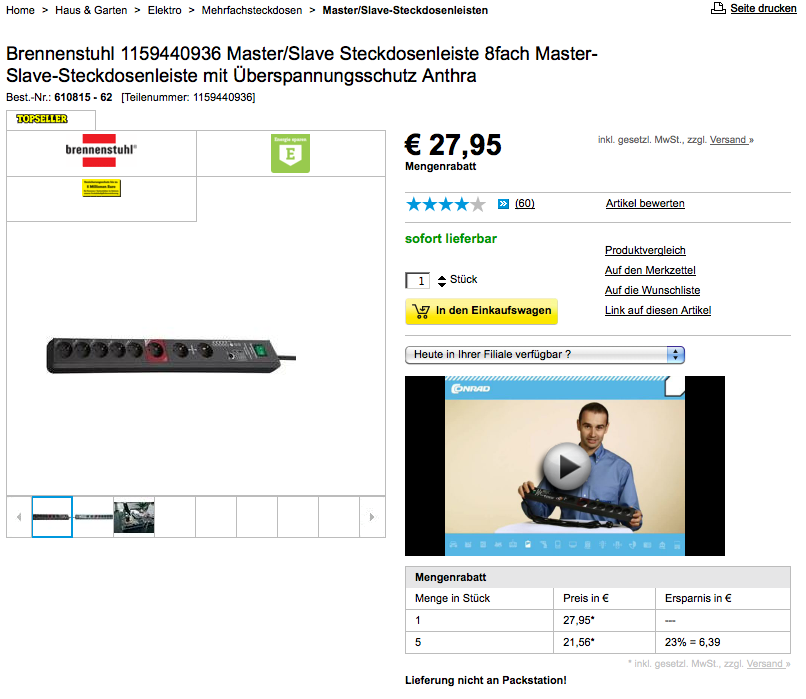Click the green energy saving badge icon

pyautogui.click(x=290, y=153)
